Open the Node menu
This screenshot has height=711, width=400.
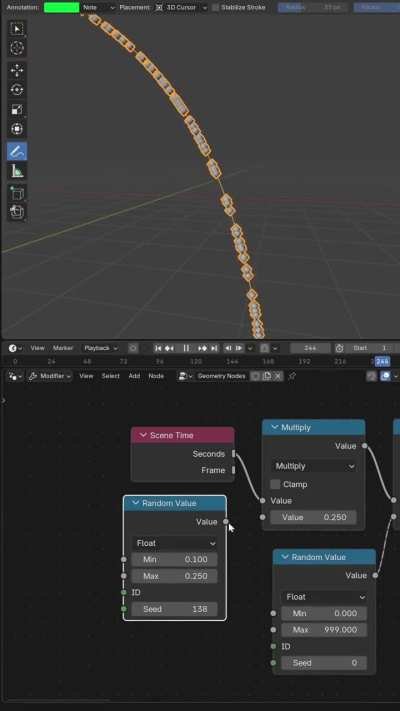click(156, 376)
